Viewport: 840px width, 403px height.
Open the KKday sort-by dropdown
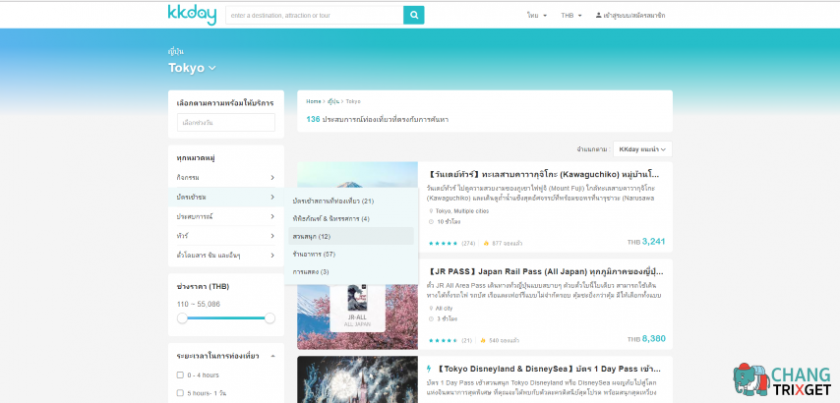(x=642, y=149)
